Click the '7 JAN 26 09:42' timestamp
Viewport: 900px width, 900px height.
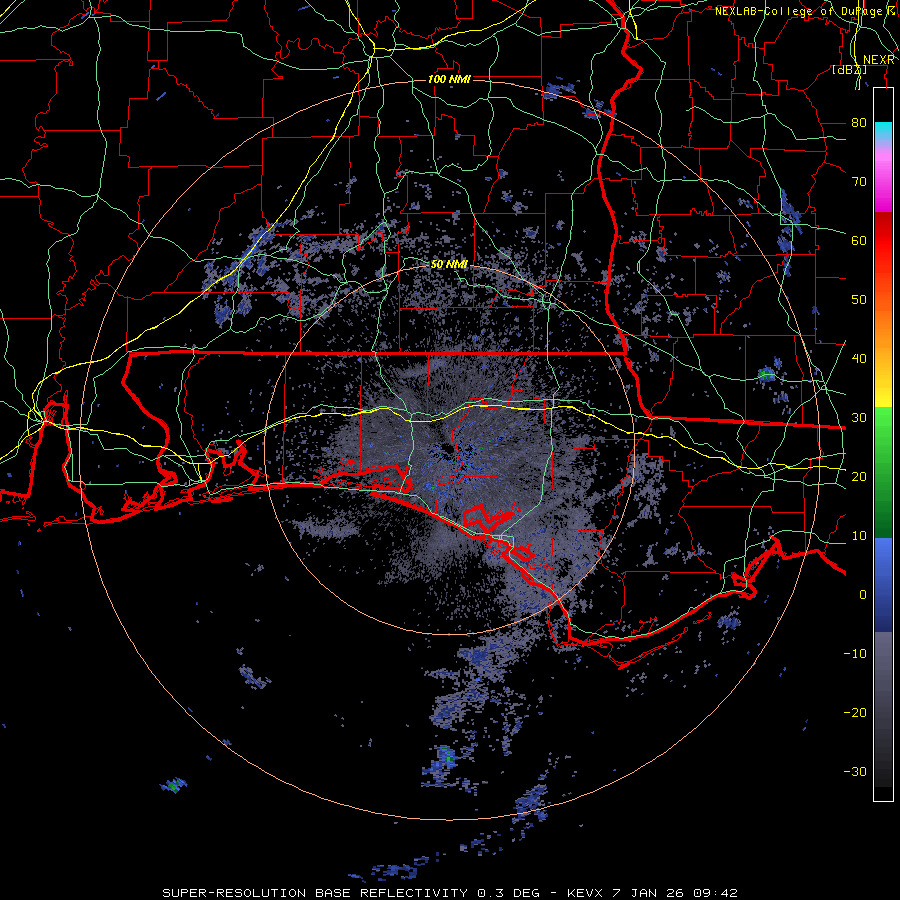click(x=675, y=893)
